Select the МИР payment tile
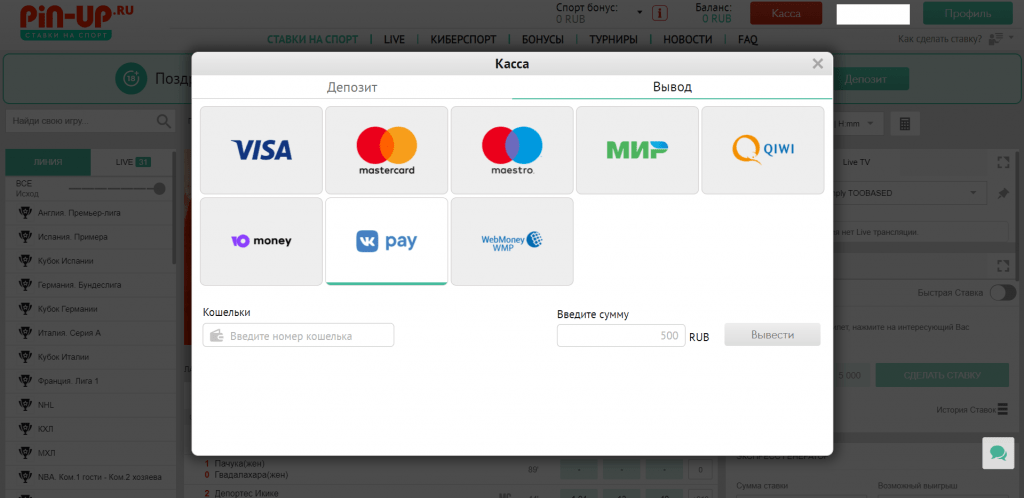 tap(637, 150)
